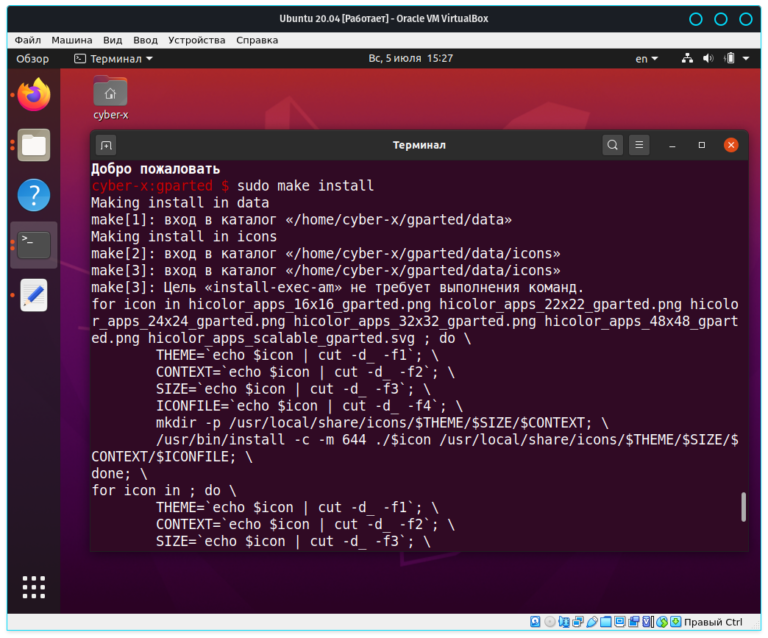Open the Устройства menu
This screenshot has width=768, height=638.
(x=196, y=40)
